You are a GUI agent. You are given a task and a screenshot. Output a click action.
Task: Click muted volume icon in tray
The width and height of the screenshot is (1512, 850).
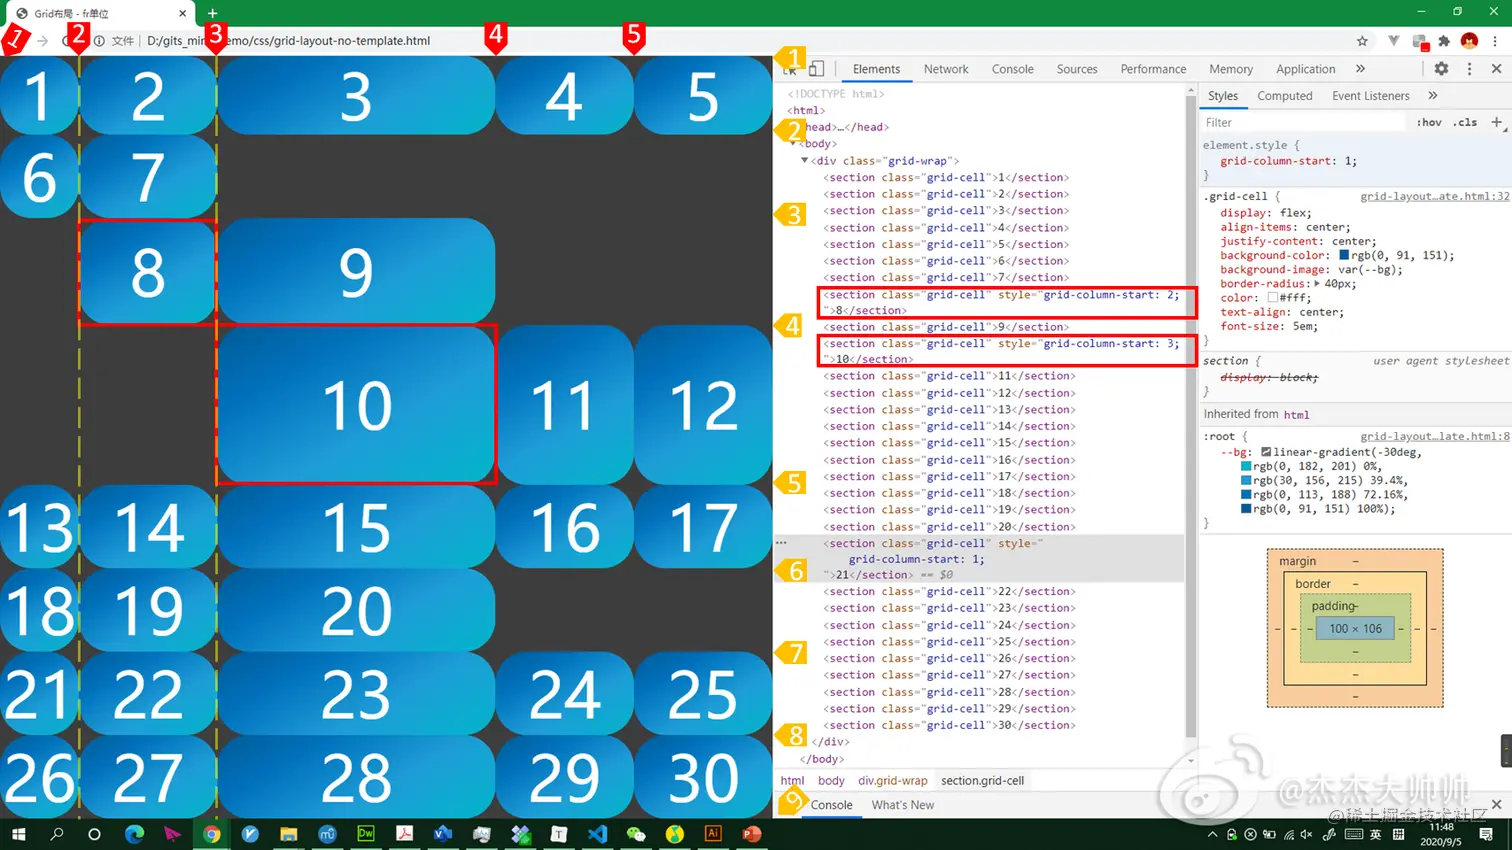pyautogui.click(x=1307, y=834)
